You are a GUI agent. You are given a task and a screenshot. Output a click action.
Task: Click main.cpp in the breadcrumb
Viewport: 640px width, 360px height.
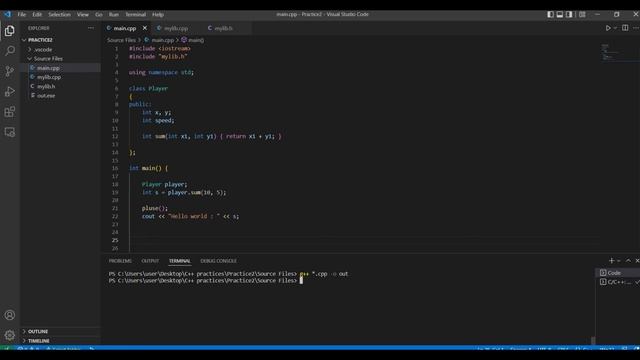pyautogui.click(x=162, y=40)
